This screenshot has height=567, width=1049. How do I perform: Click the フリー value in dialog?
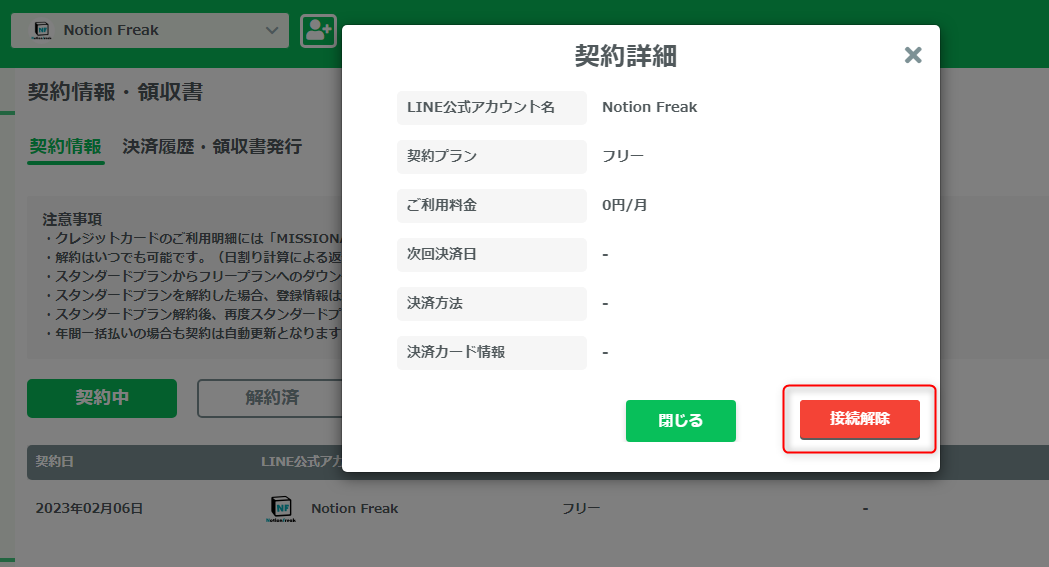tap(623, 156)
